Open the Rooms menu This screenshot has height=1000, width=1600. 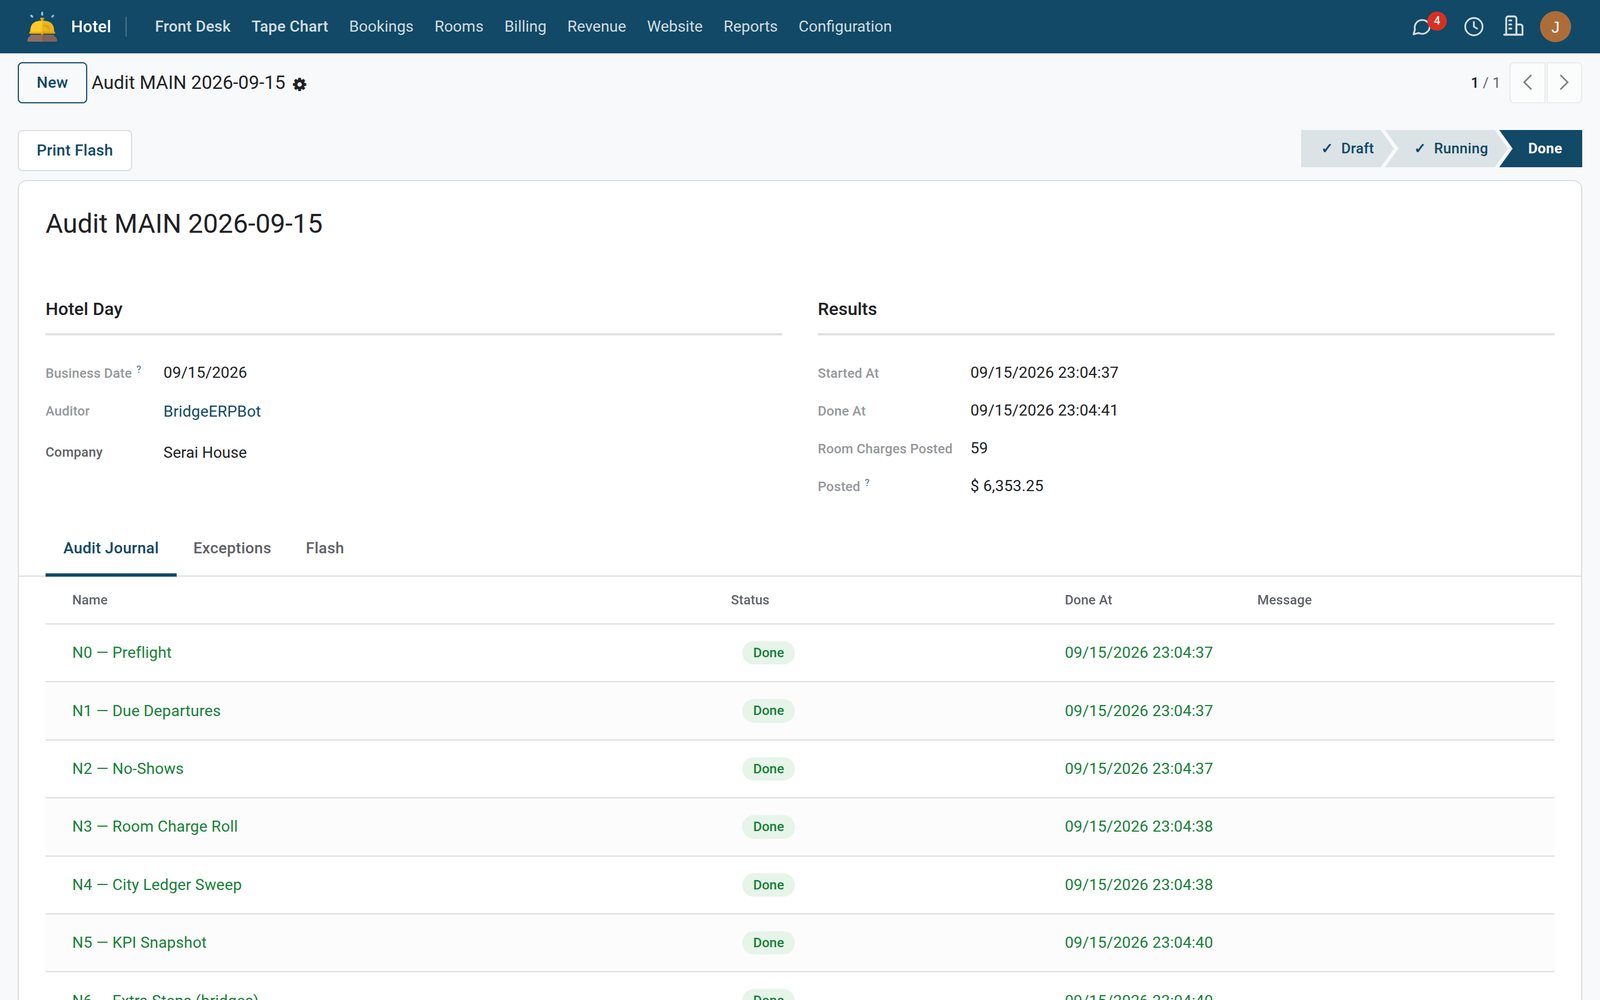[459, 27]
